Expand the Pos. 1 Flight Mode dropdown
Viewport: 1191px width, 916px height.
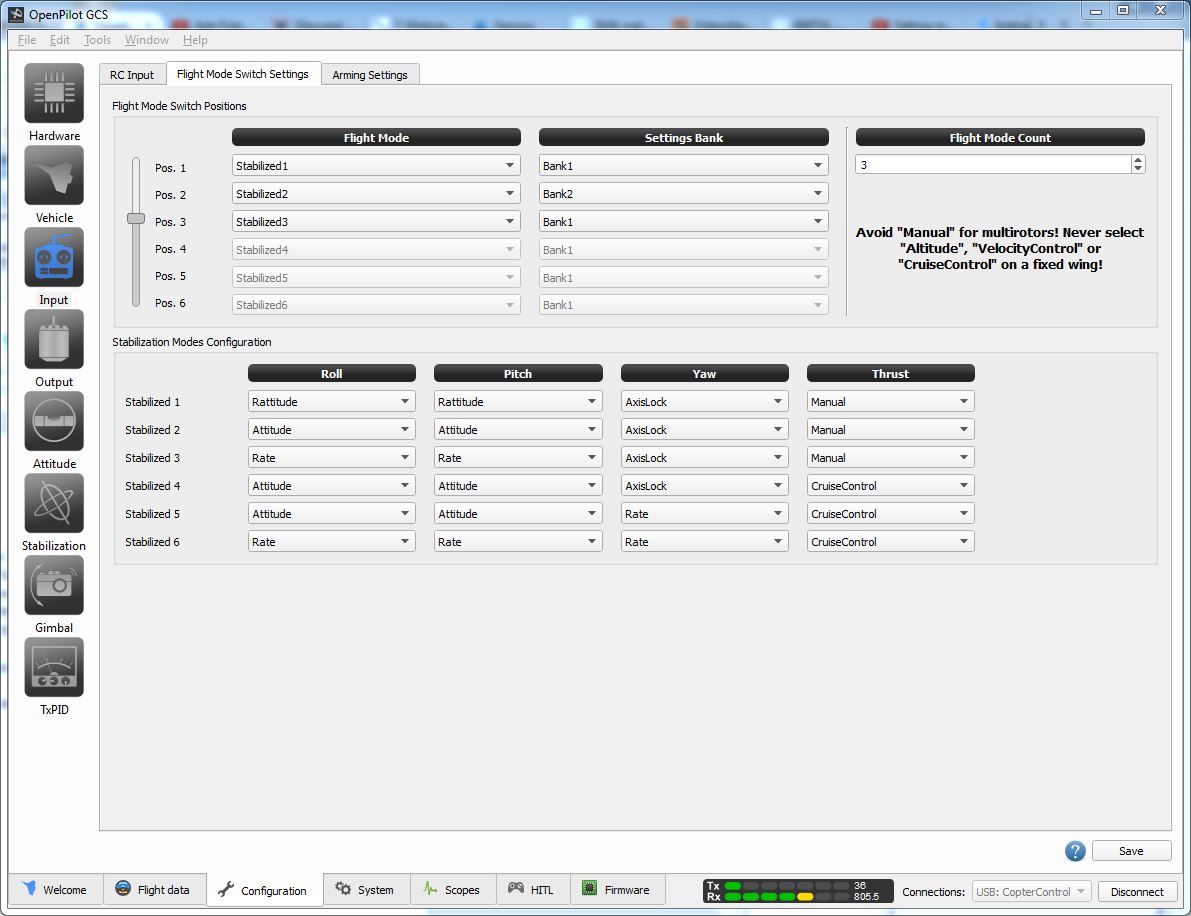click(376, 166)
